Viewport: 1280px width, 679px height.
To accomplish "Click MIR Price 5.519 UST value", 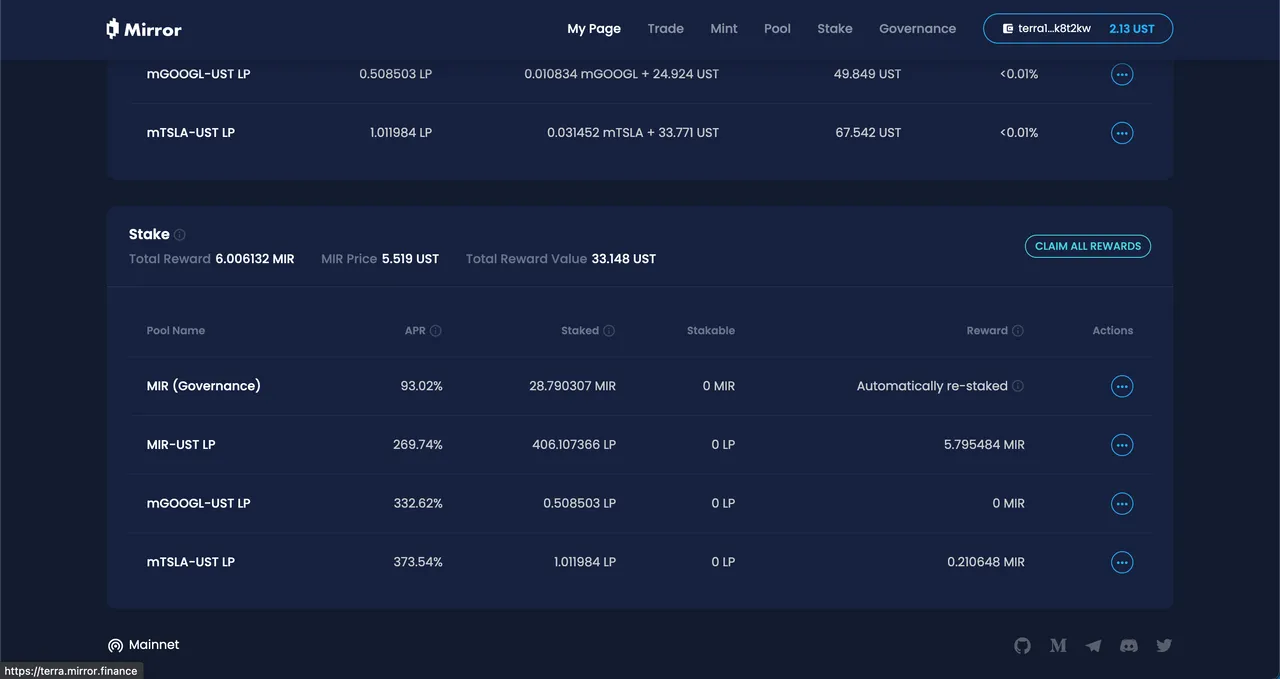I will [410, 259].
